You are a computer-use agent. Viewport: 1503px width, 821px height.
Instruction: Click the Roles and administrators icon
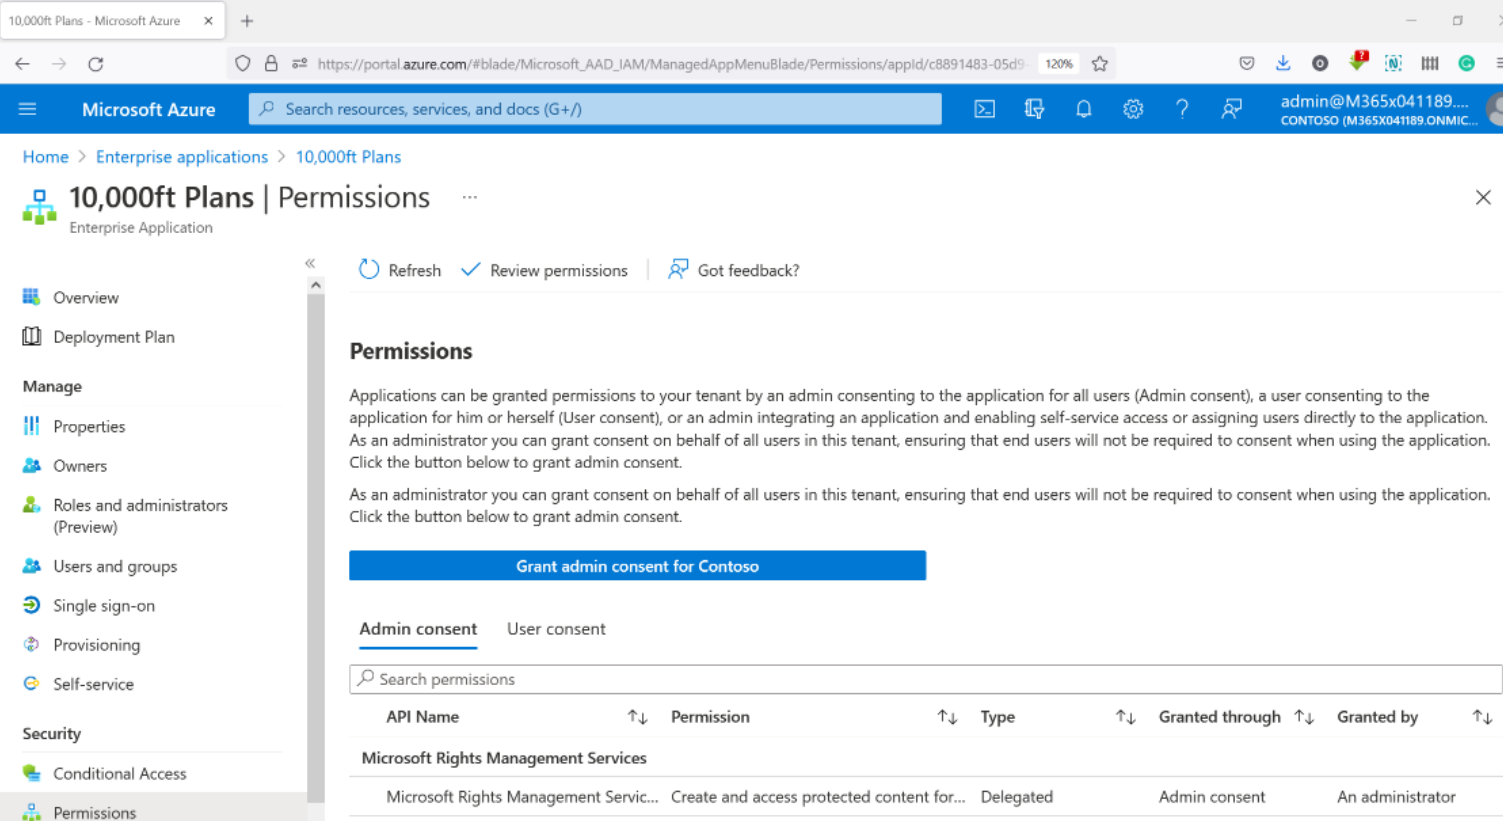coord(32,505)
